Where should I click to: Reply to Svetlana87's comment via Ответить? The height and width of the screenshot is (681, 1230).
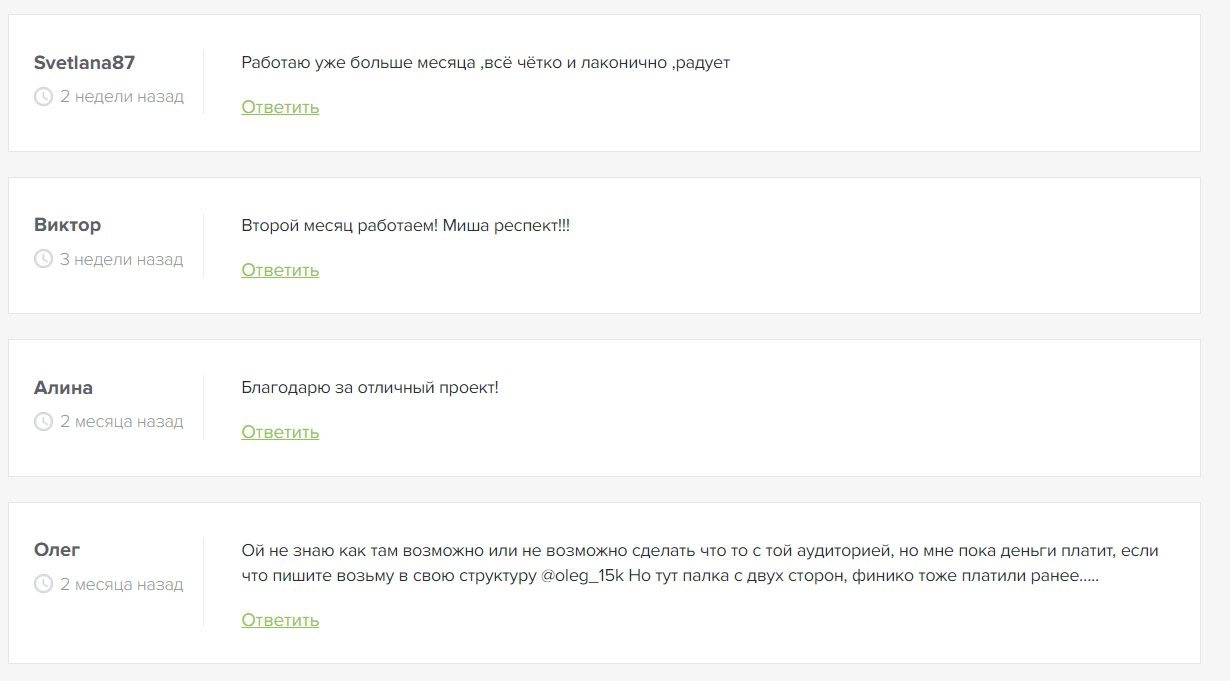click(280, 107)
